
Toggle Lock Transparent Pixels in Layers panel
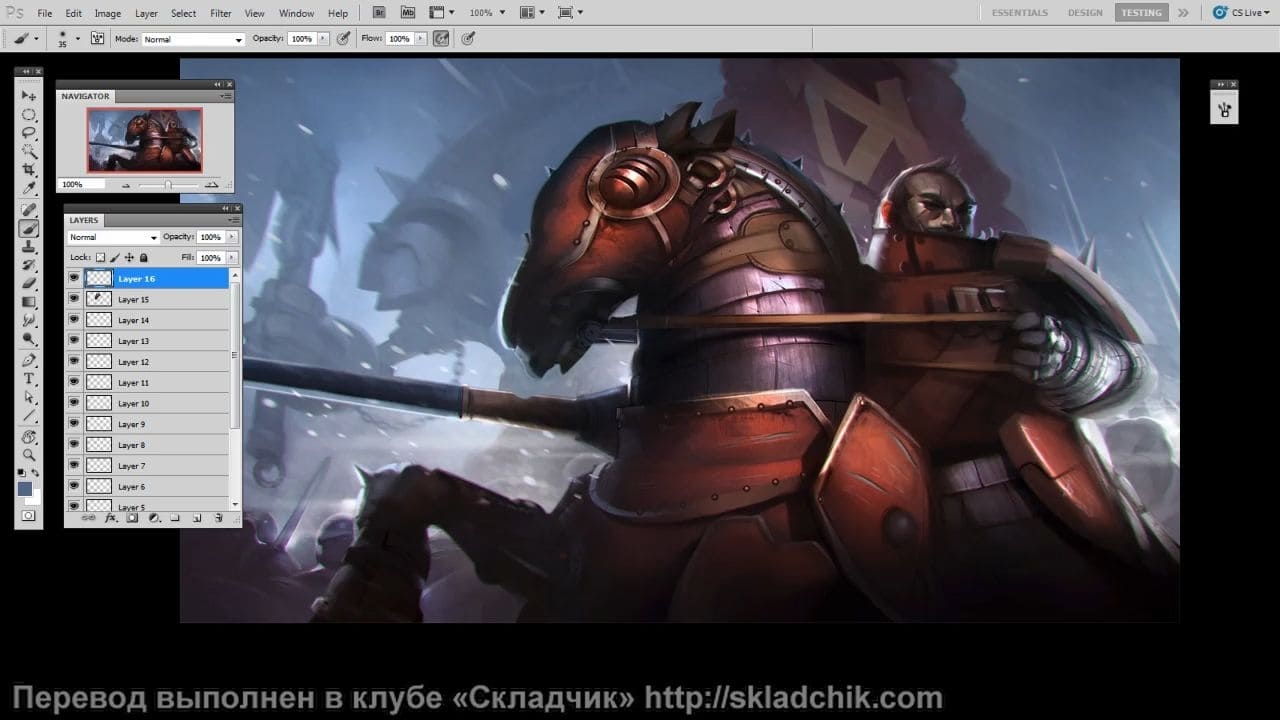coord(100,257)
